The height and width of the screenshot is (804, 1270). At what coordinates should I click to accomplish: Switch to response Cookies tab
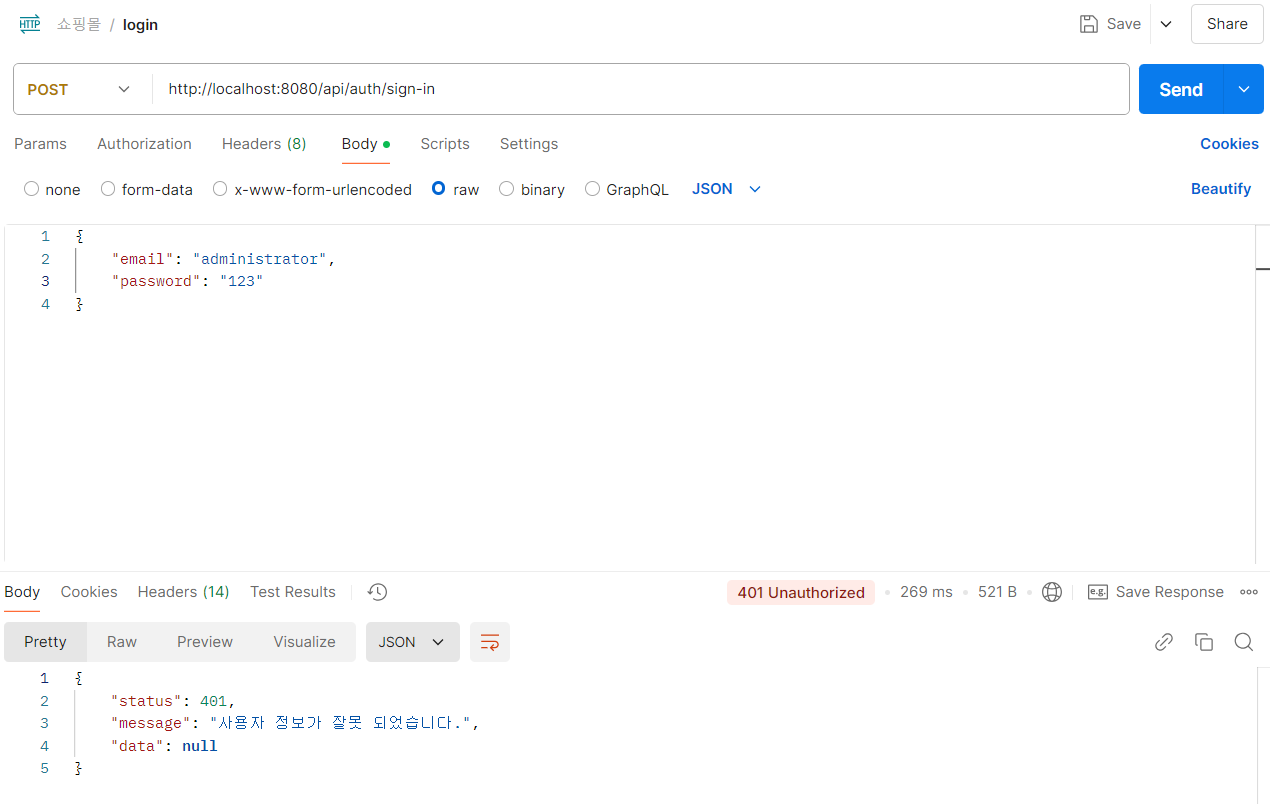(x=89, y=592)
